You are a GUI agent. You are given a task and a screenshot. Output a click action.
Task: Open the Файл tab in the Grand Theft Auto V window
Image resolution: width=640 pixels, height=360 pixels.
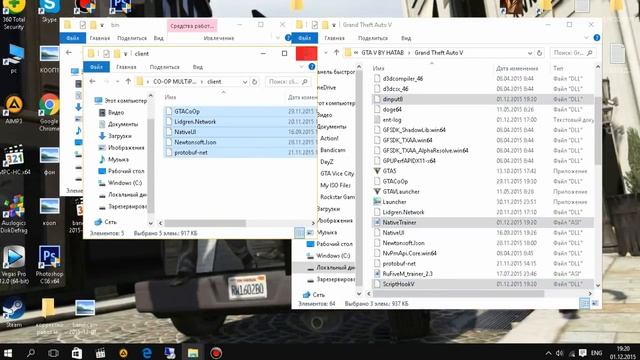click(x=304, y=38)
